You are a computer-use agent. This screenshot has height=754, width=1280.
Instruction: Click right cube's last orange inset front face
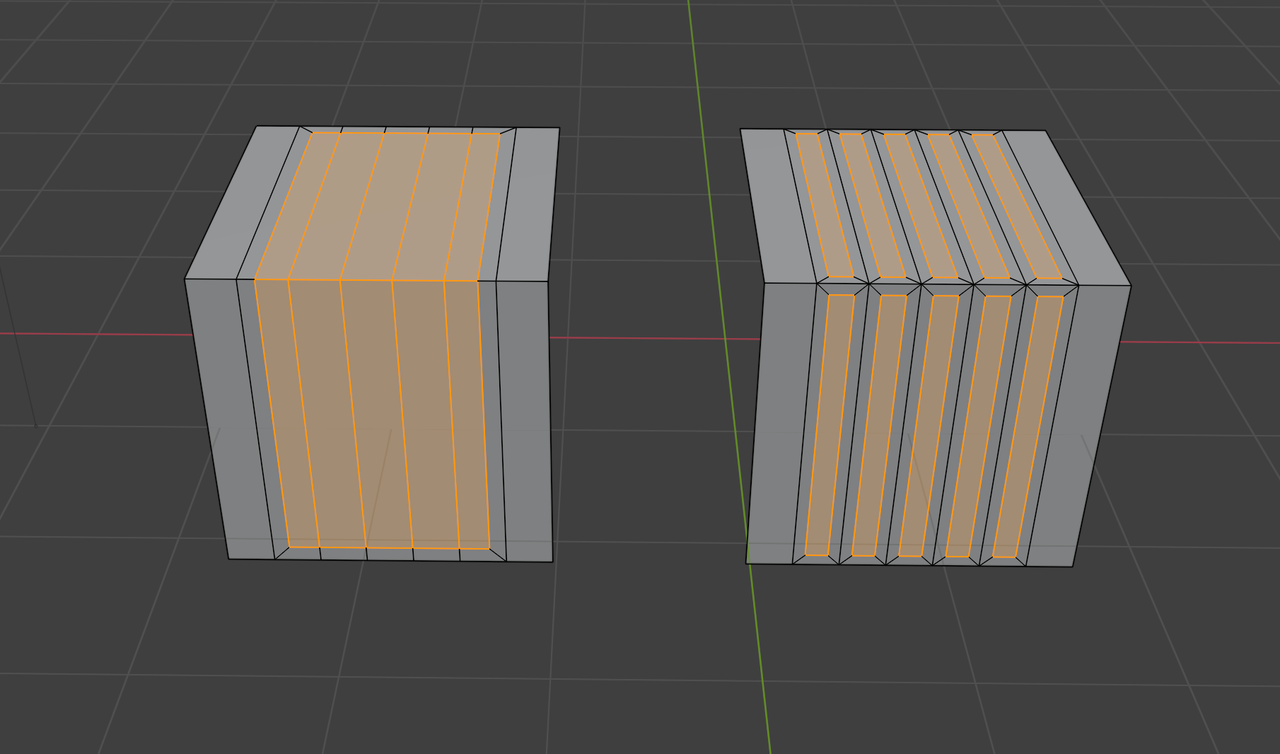click(x=1028, y=427)
